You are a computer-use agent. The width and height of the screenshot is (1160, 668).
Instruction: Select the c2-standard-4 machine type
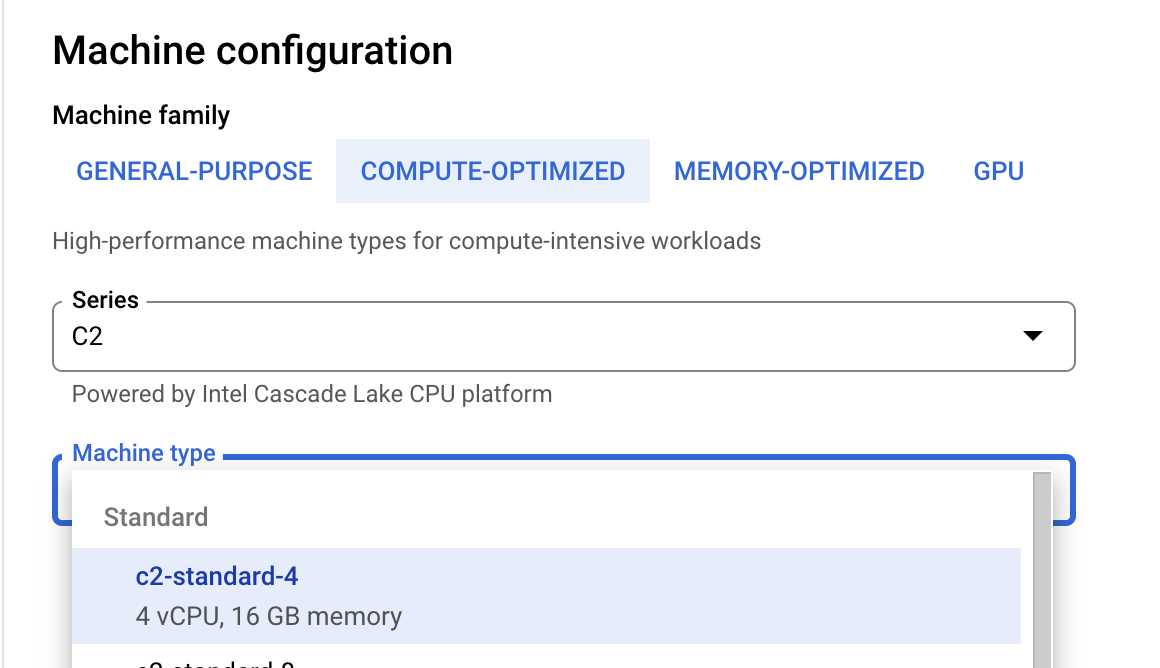[x=216, y=576]
